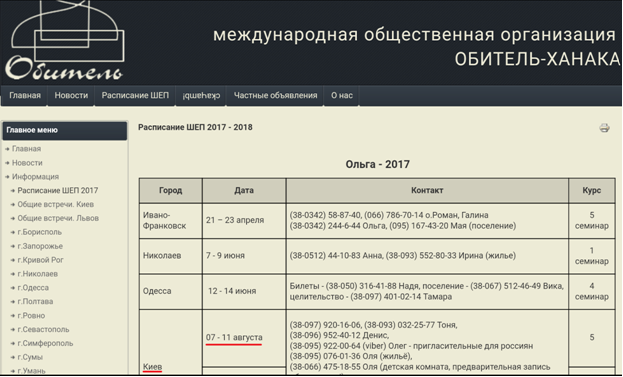This screenshot has height=377, width=623.
Task: Click the 07 - 11 августа date
Action: click(234, 337)
